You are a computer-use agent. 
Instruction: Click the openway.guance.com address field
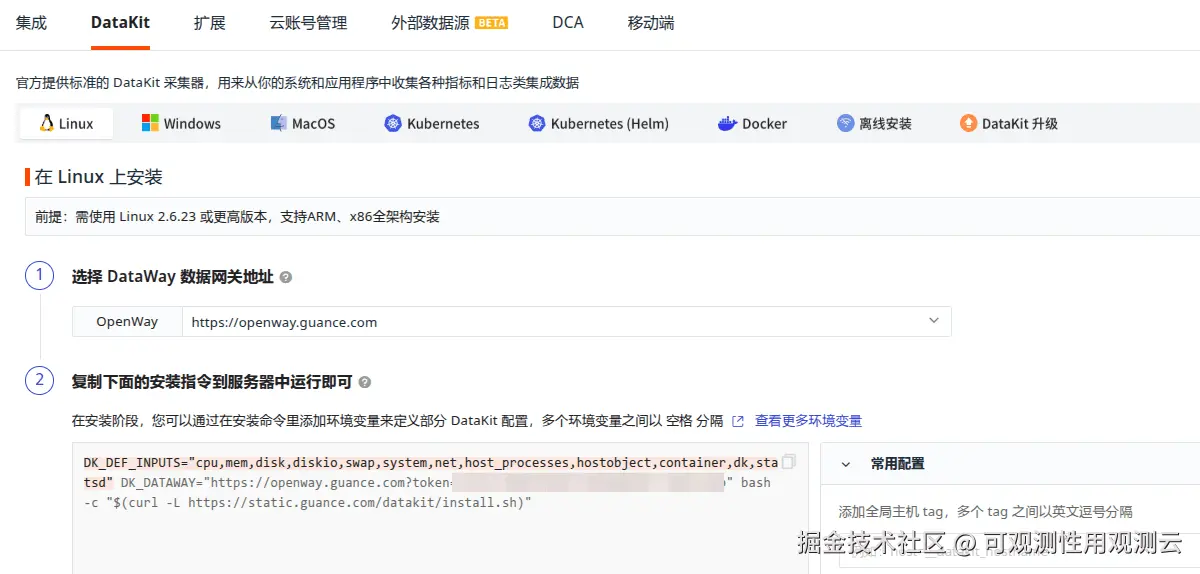(x=566, y=322)
